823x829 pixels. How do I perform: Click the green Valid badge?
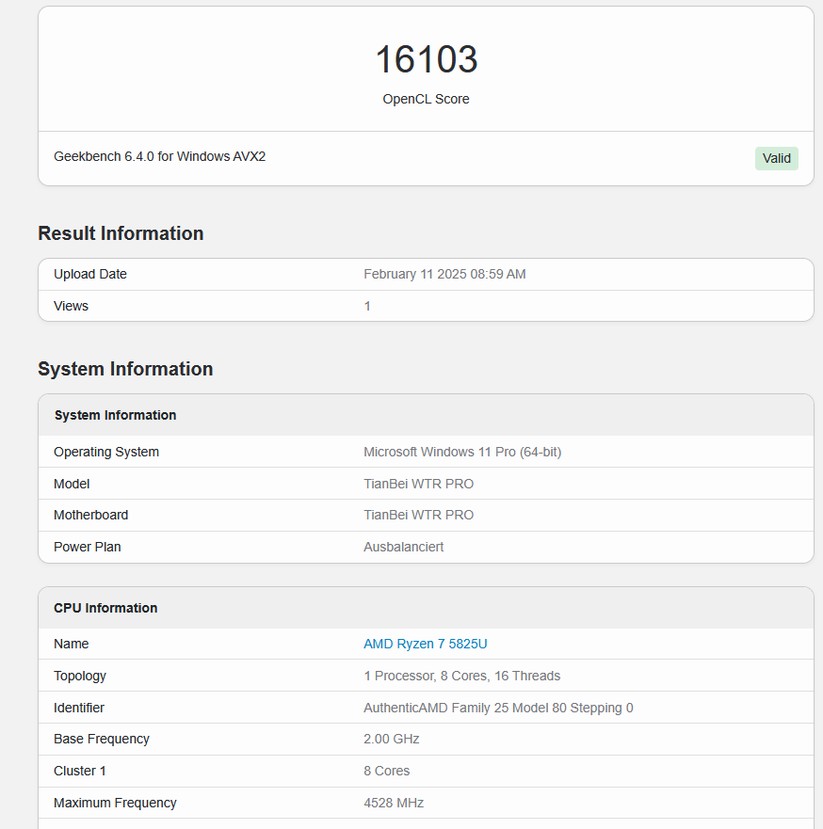pyautogui.click(x=776, y=158)
